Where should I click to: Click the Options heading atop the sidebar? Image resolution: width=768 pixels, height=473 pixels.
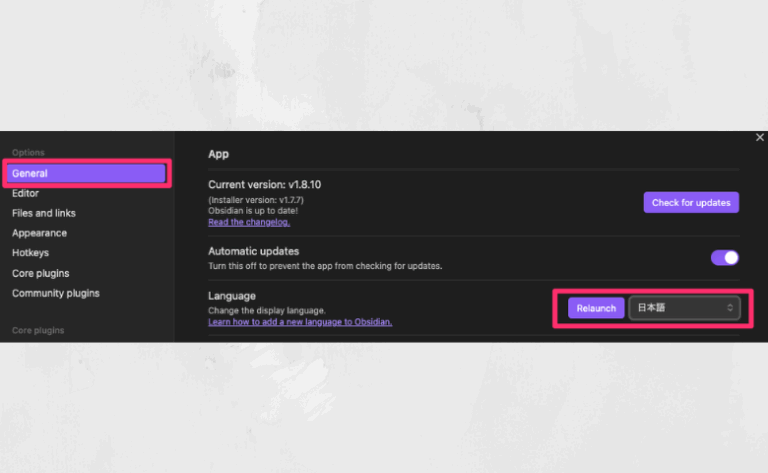click(x=28, y=152)
